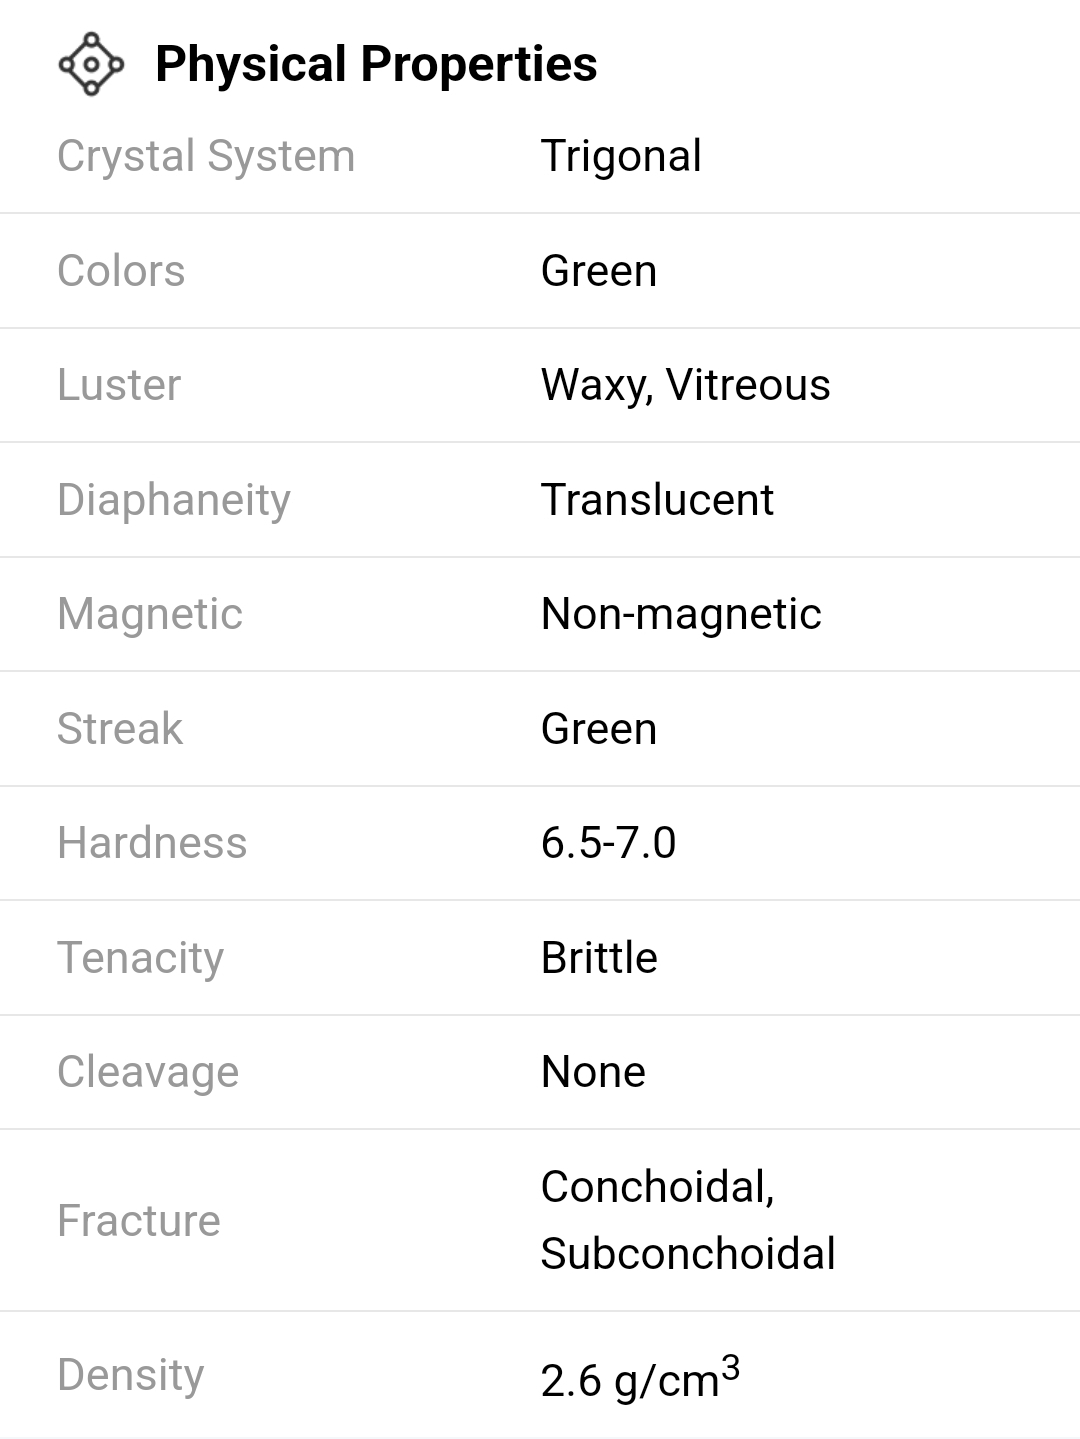Tap the Colors property label
Screen dimensions: 1080x1439
point(121,271)
